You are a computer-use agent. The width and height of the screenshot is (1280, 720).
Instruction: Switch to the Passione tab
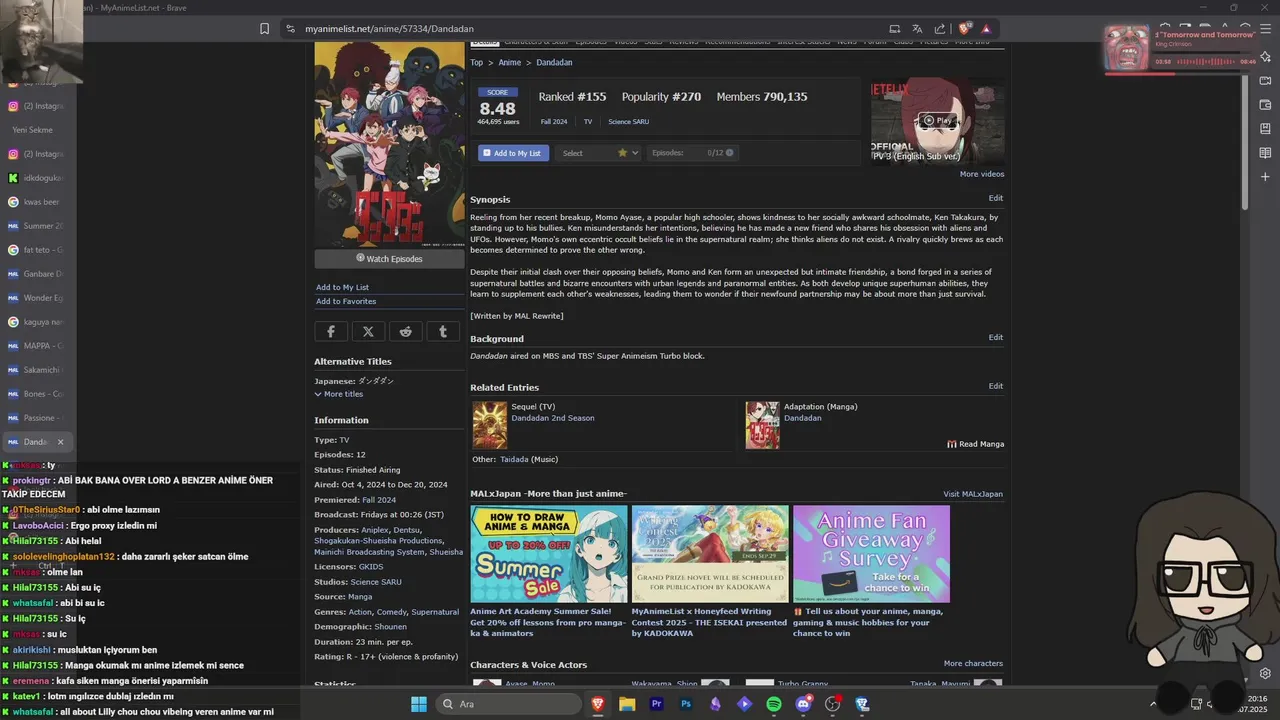point(38,418)
